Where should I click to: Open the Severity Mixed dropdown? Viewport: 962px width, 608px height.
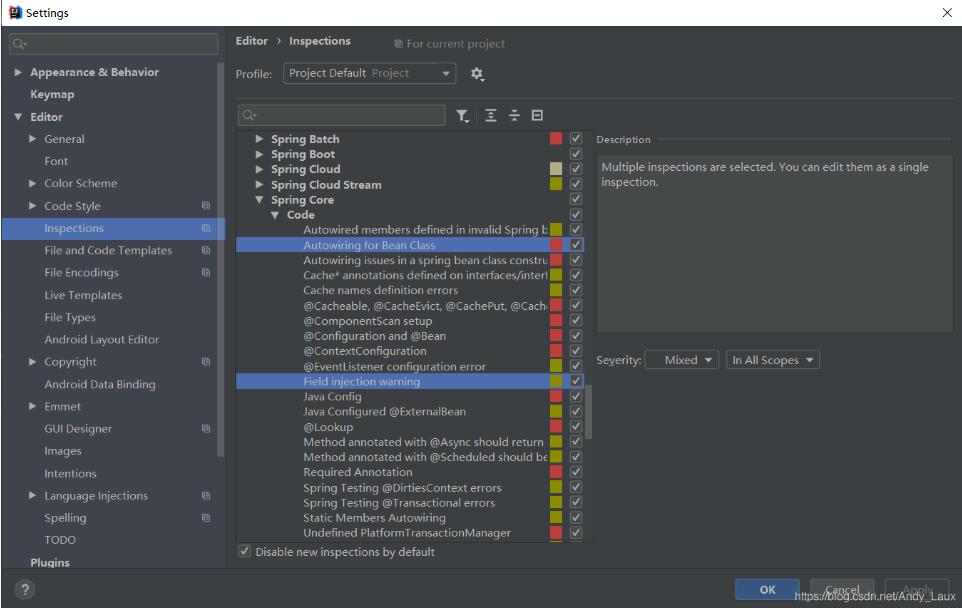(681, 360)
